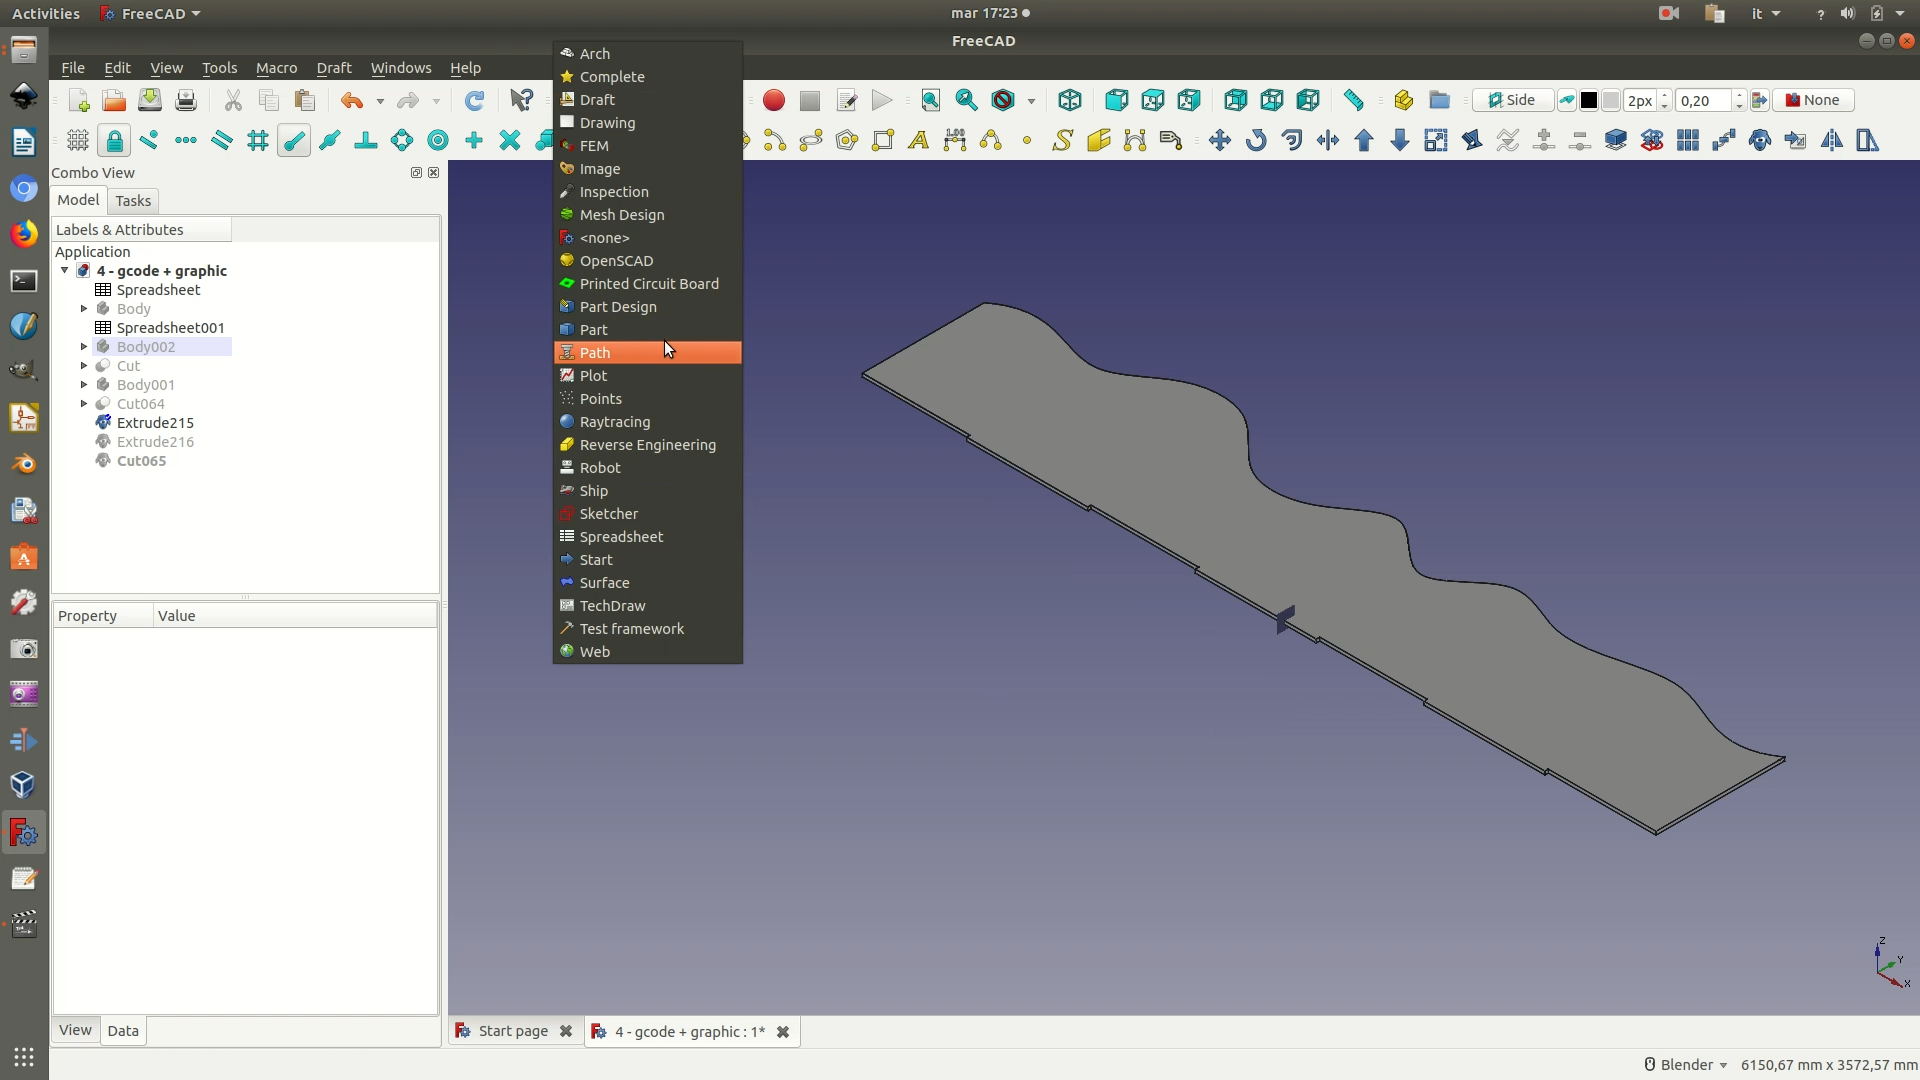Expand the Body tree item
The image size is (1920, 1080).
coord(84,309)
